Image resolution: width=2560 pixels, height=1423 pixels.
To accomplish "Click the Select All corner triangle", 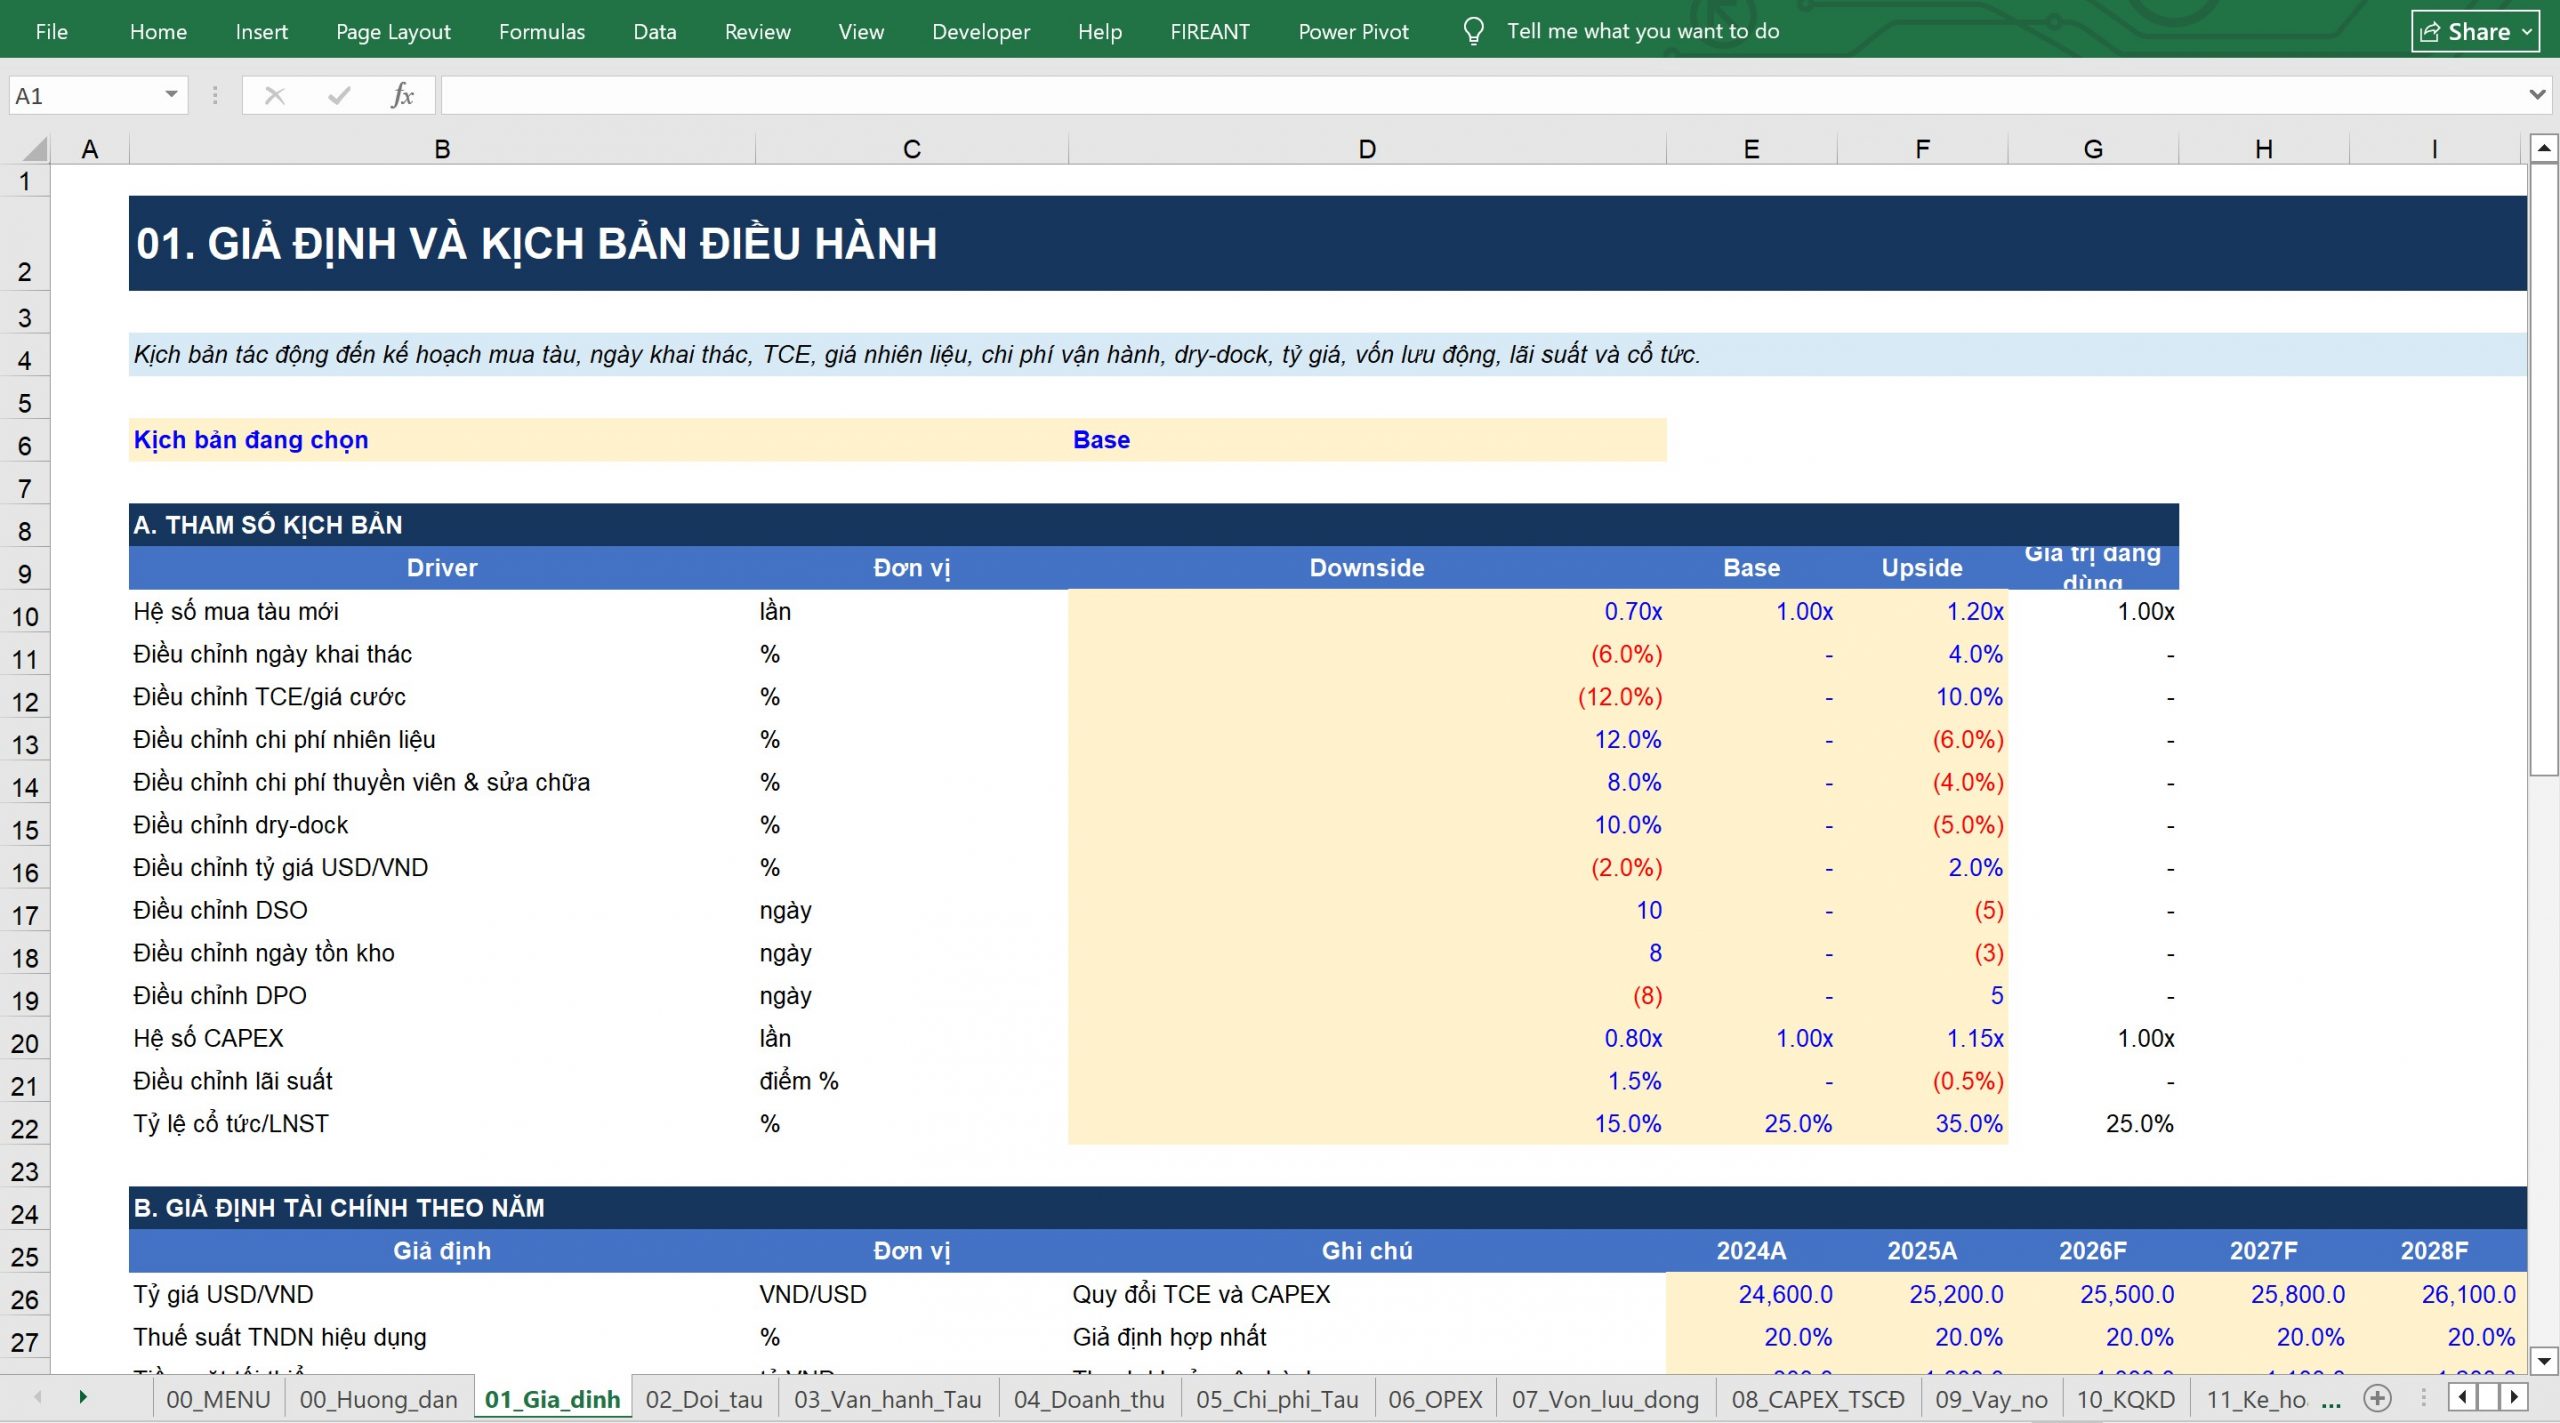I will click(34, 149).
